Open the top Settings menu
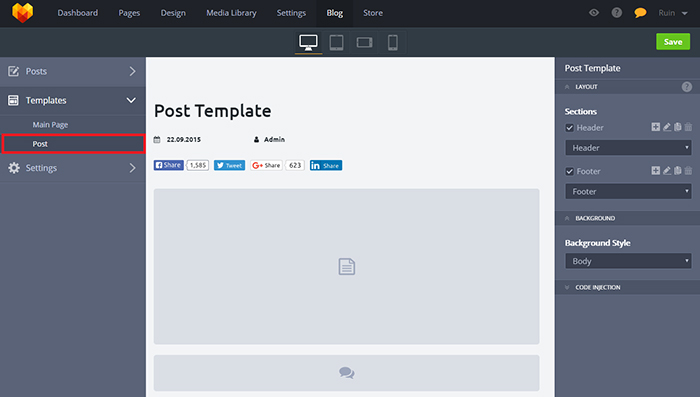 [x=291, y=13]
